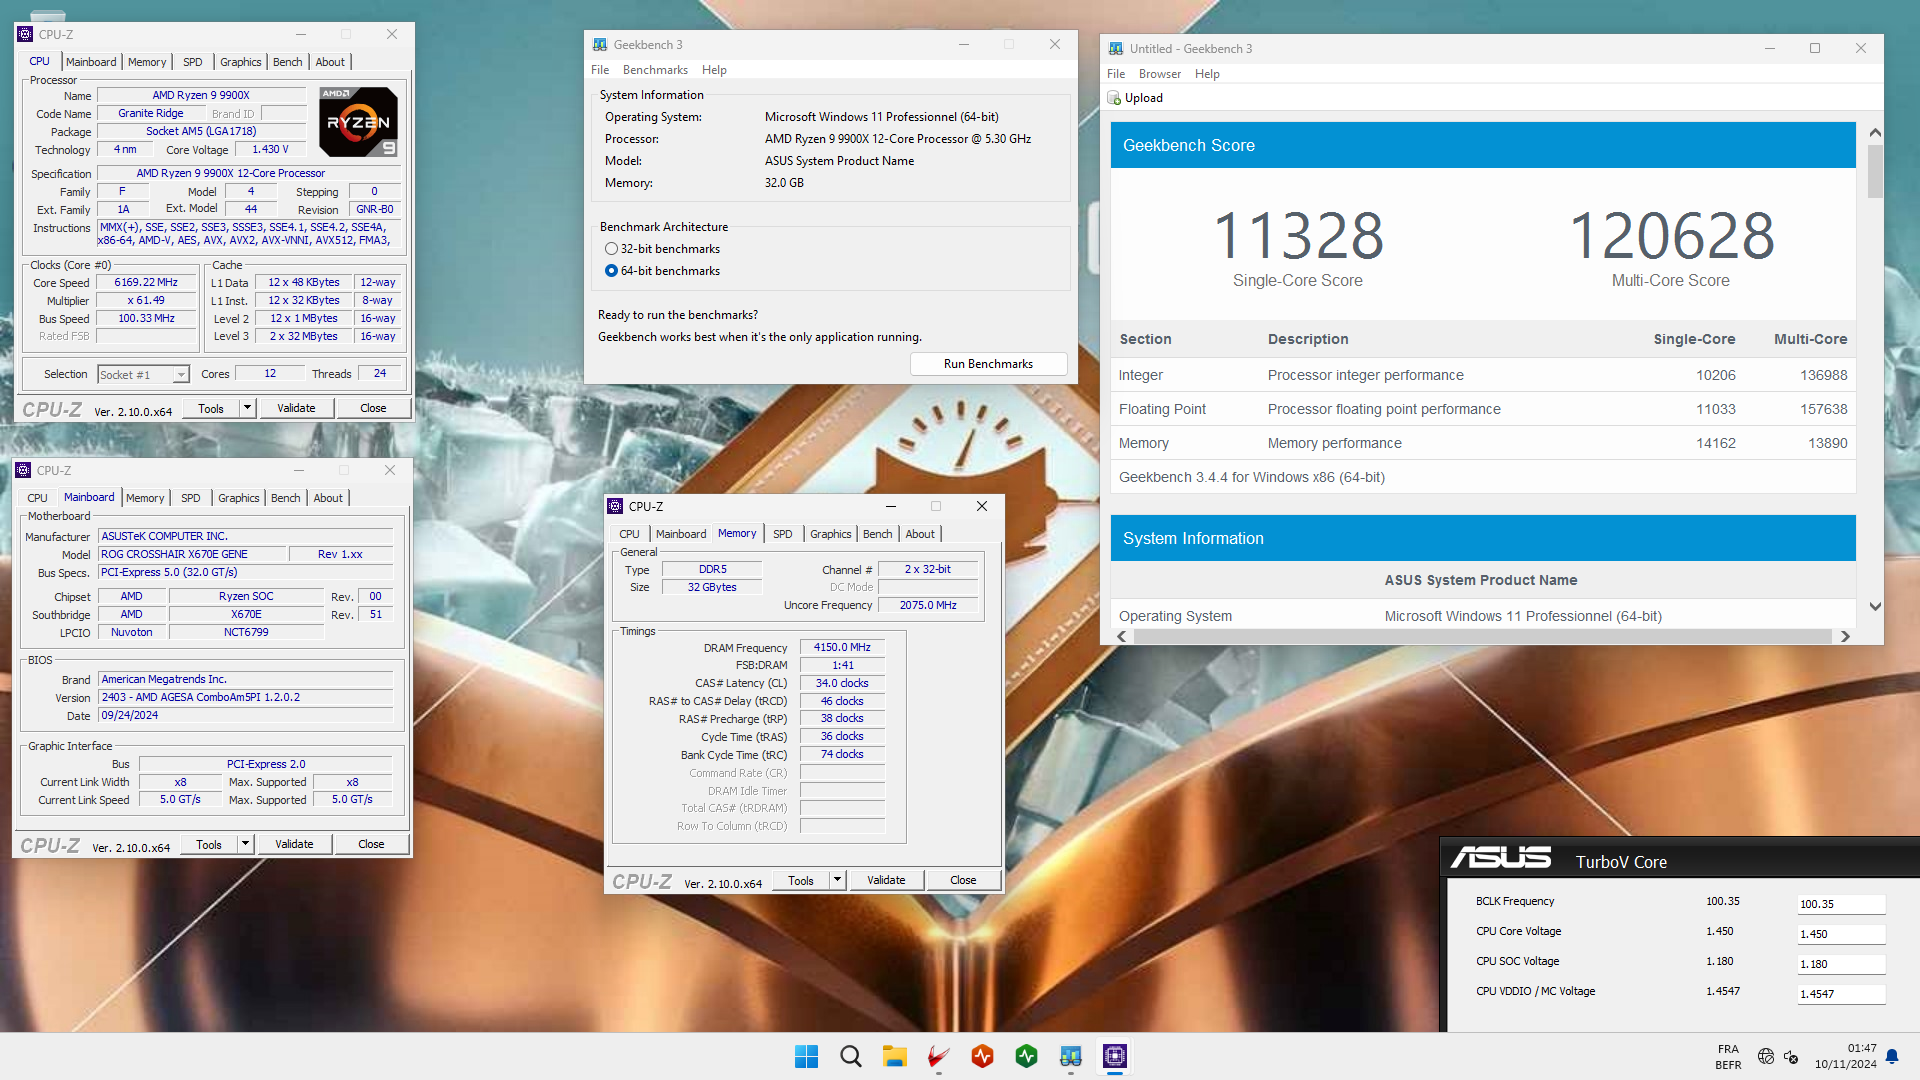Click the Upload icon in Geekbench results
Screen dimensions: 1920x1080
(x=1114, y=98)
